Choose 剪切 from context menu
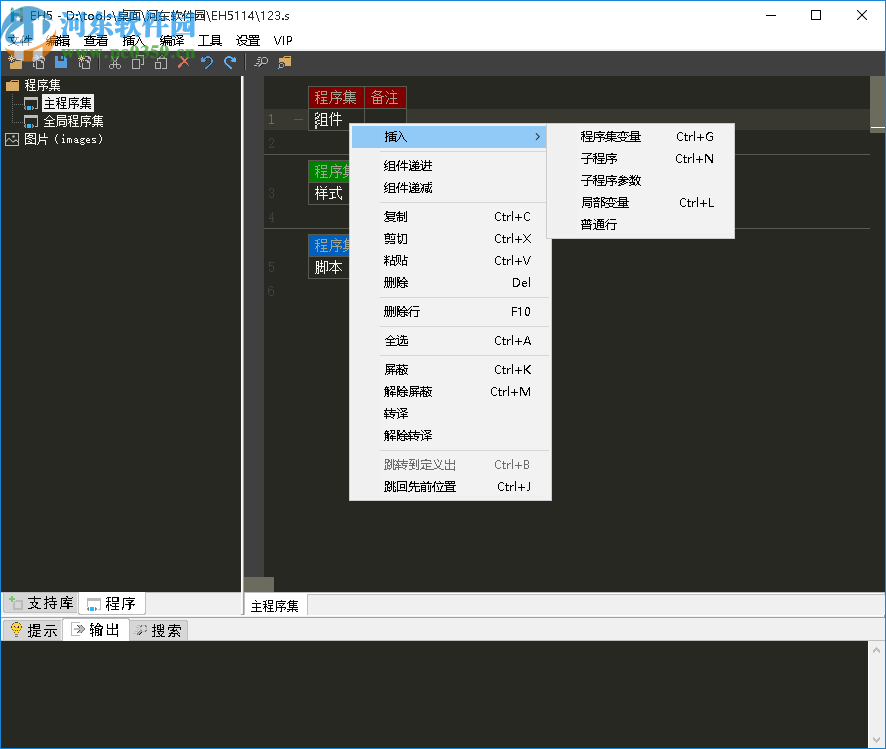This screenshot has width=886, height=749. (449, 239)
